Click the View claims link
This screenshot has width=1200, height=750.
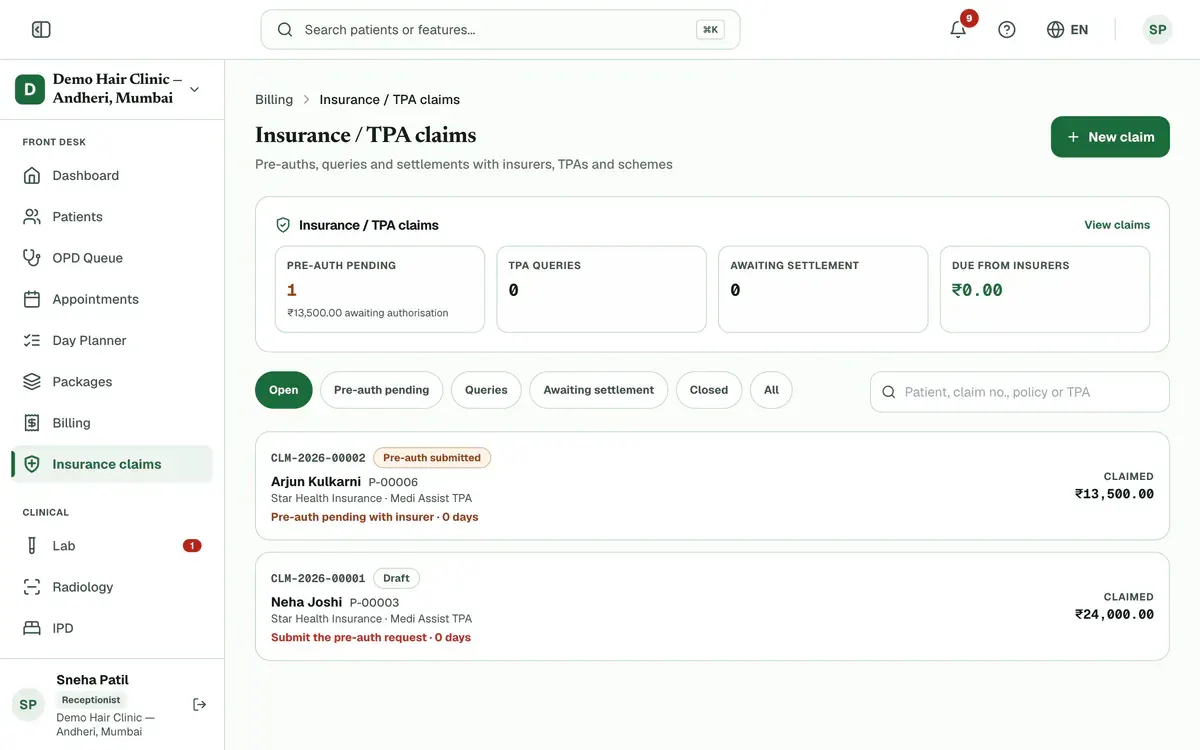1117,225
